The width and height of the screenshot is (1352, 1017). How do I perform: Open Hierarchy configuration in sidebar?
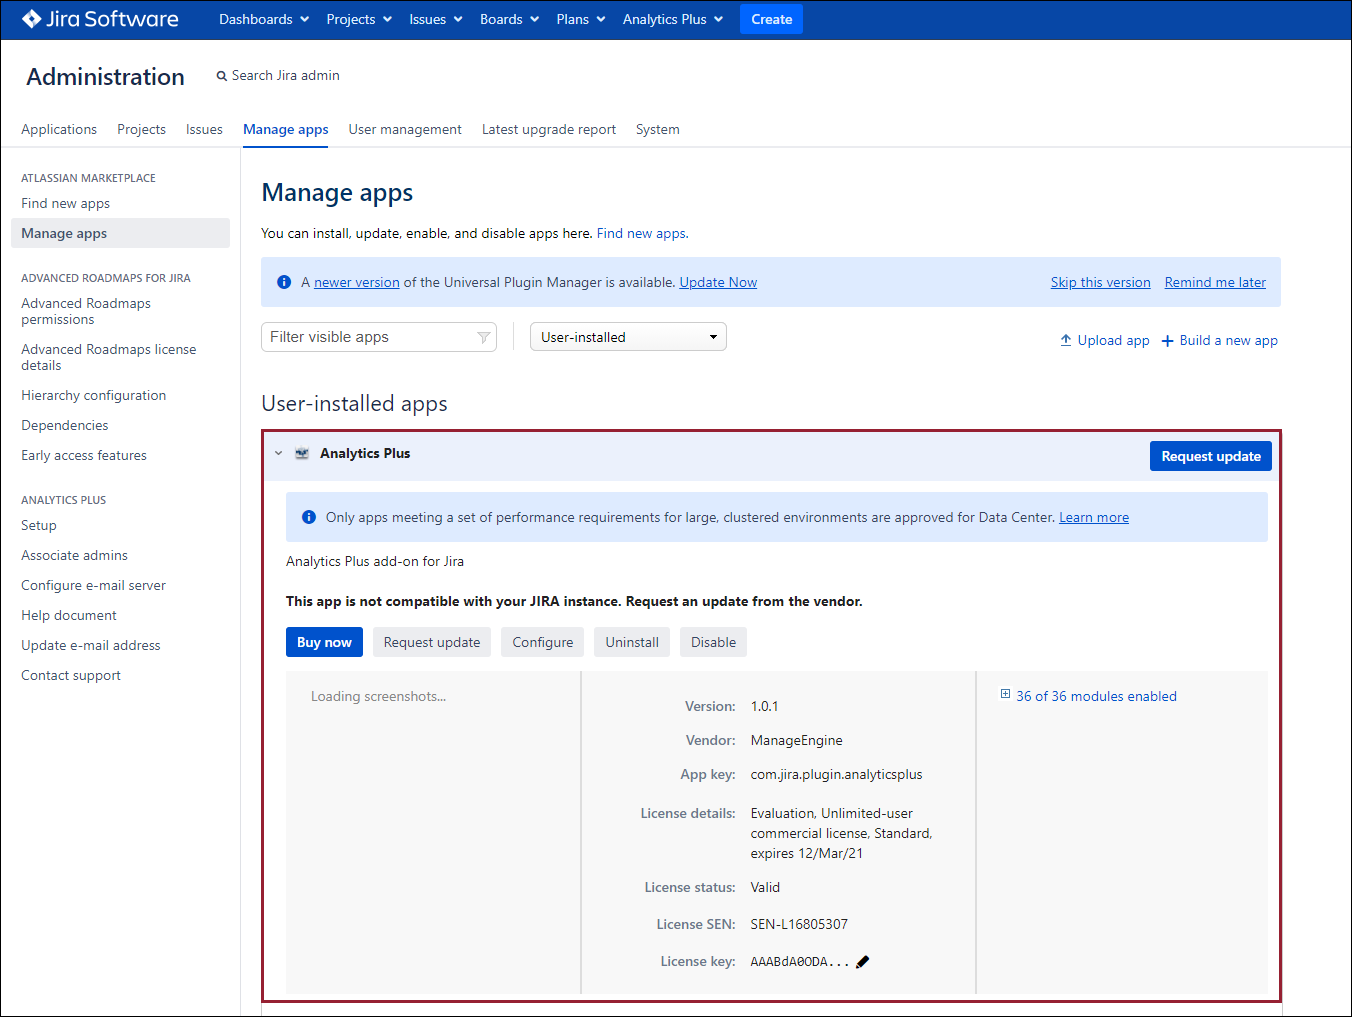[x=94, y=396]
